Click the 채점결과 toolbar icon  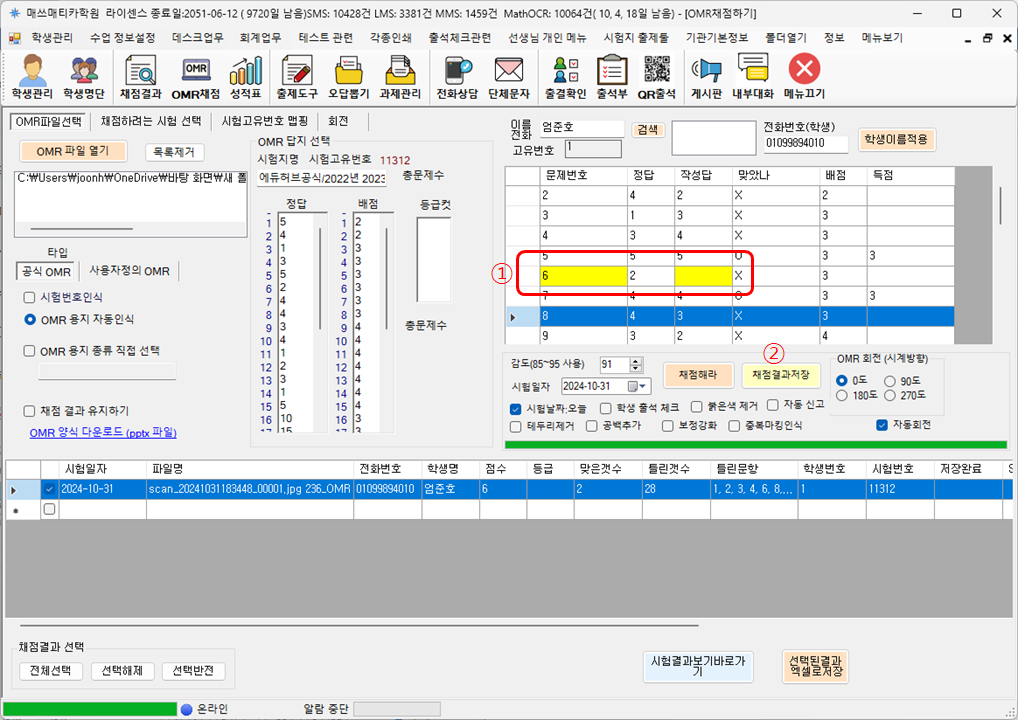(140, 76)
